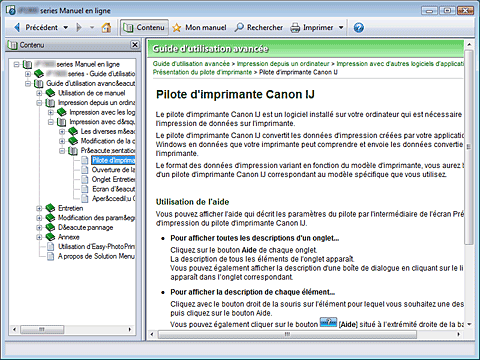Click the content vertical scrollbar thumb

[x=469, y=148]
